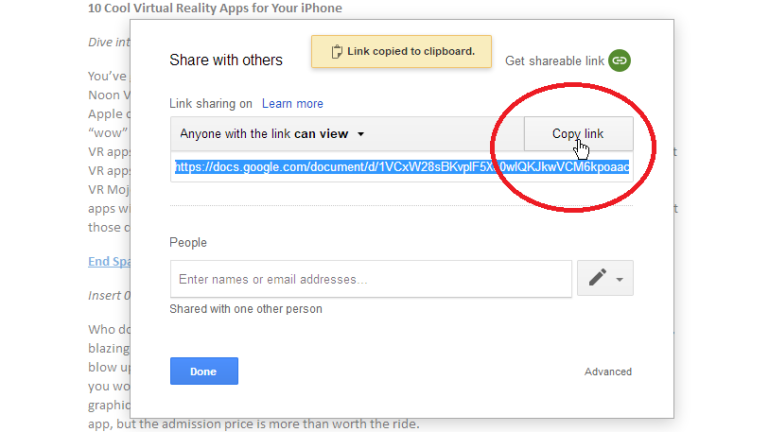The image size is (769, 432).
Task: Open the 'Anyone with the link can view' dropdown
Action: pos(272,134)
